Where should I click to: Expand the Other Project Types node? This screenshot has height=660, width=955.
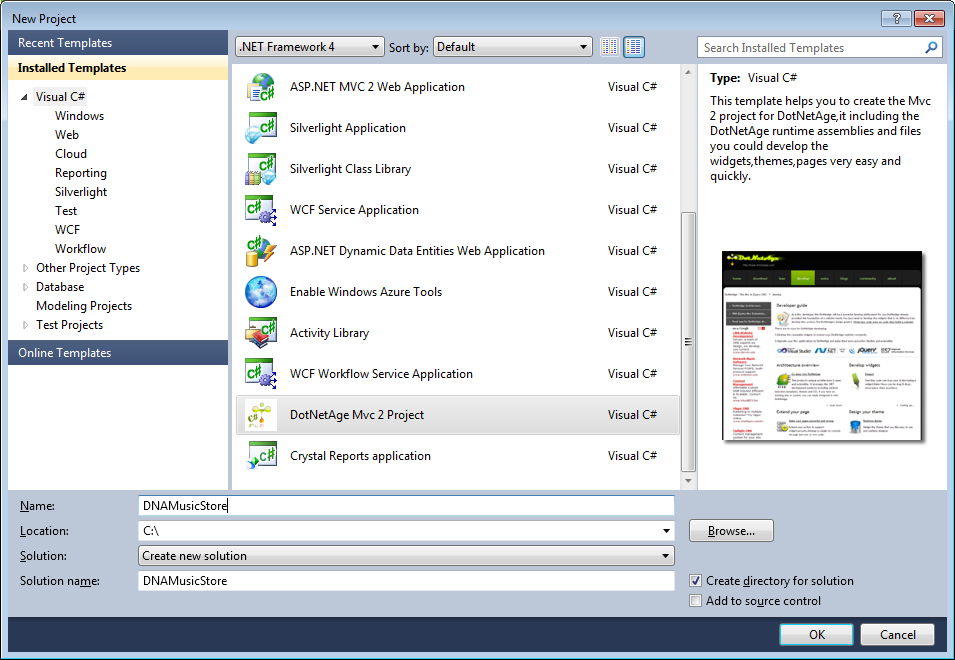(25, 268)
